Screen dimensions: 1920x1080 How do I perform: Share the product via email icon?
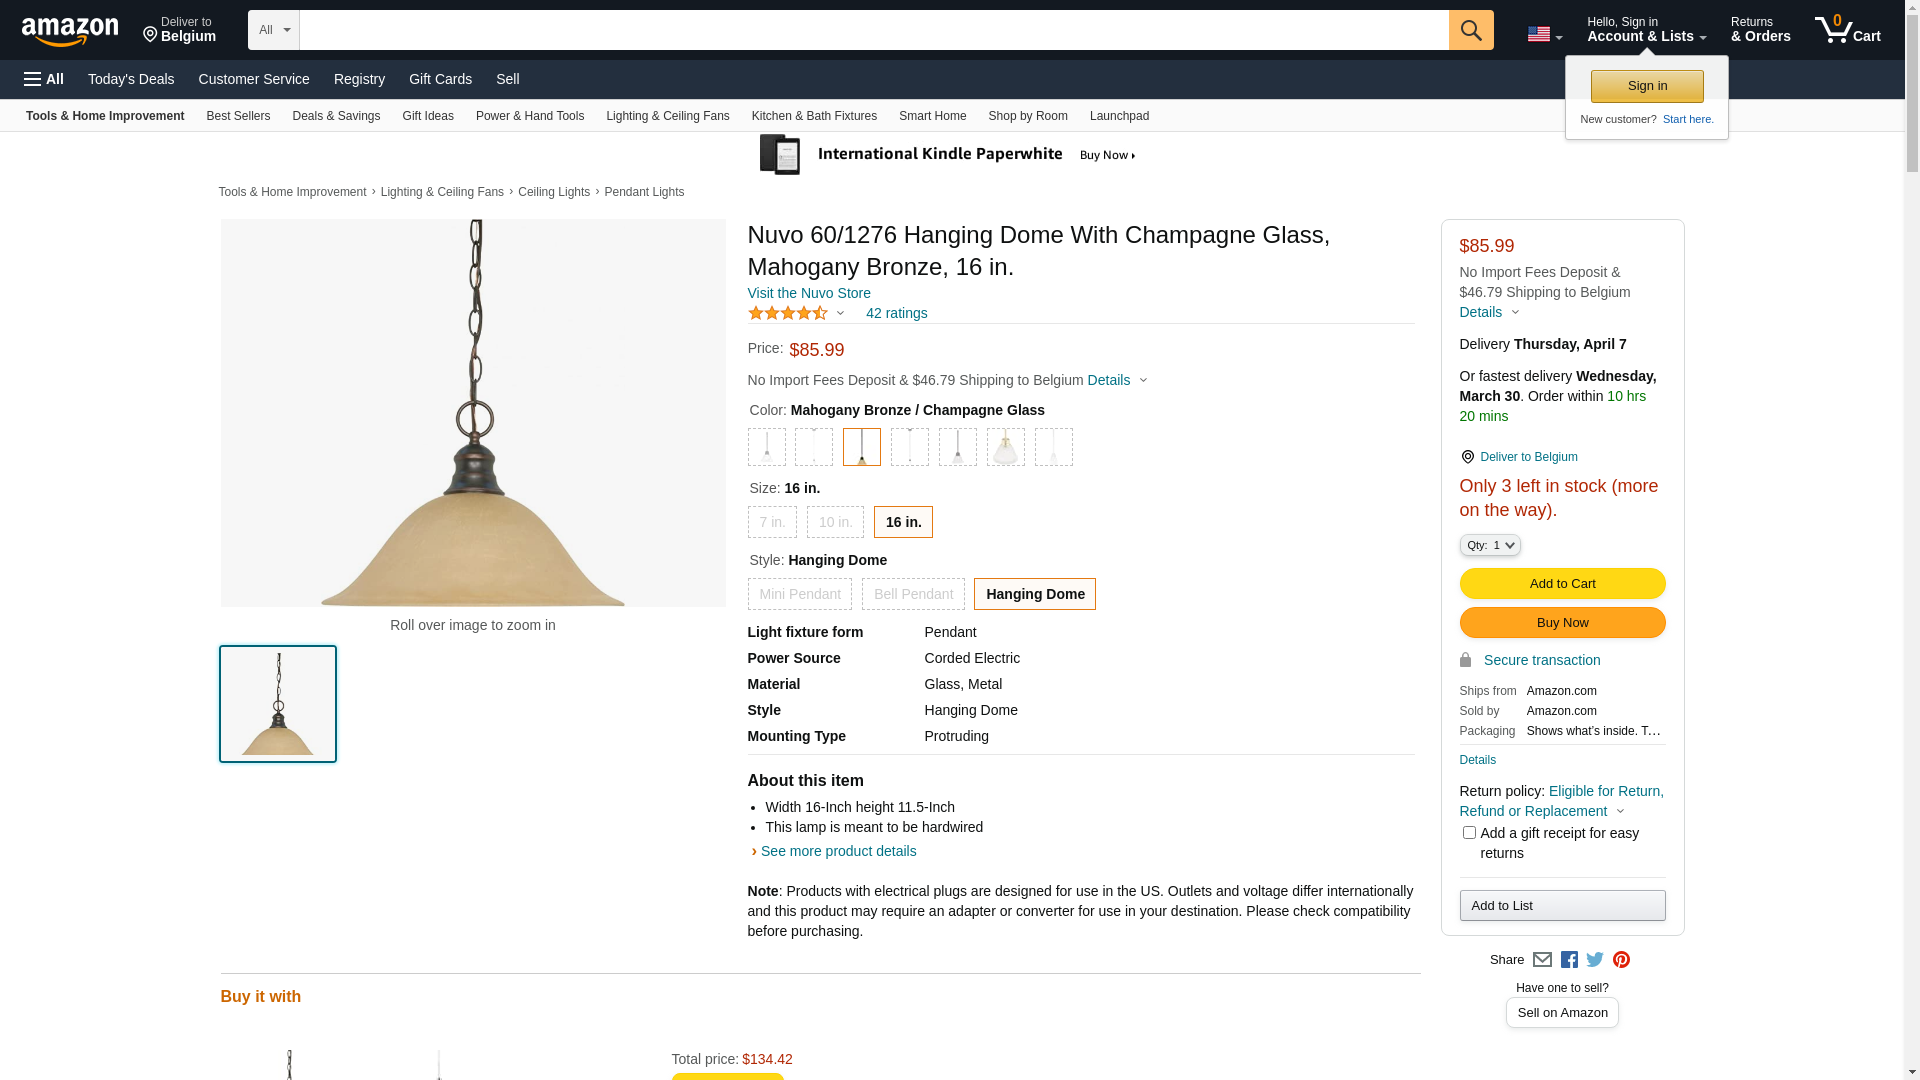point(1542,960)
